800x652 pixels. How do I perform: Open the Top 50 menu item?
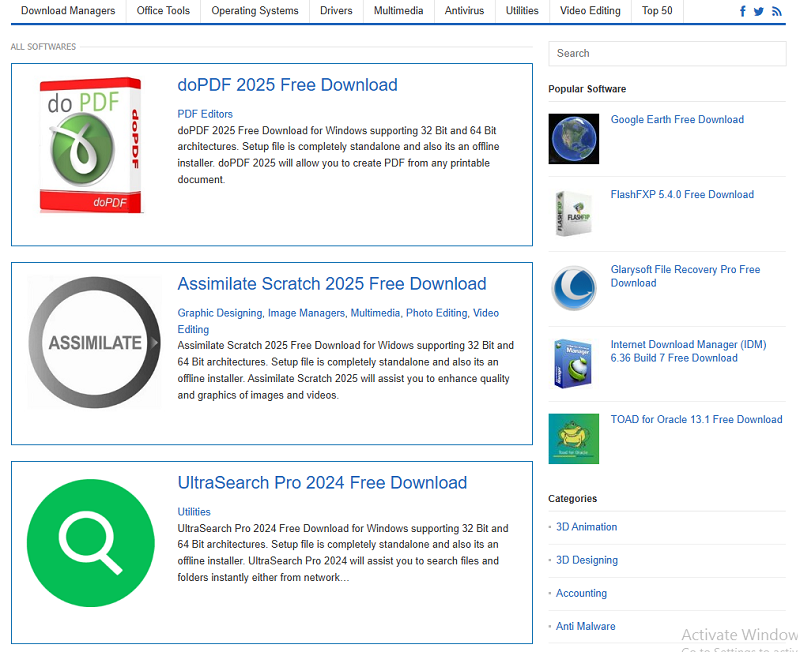click(x=657, y=11)
